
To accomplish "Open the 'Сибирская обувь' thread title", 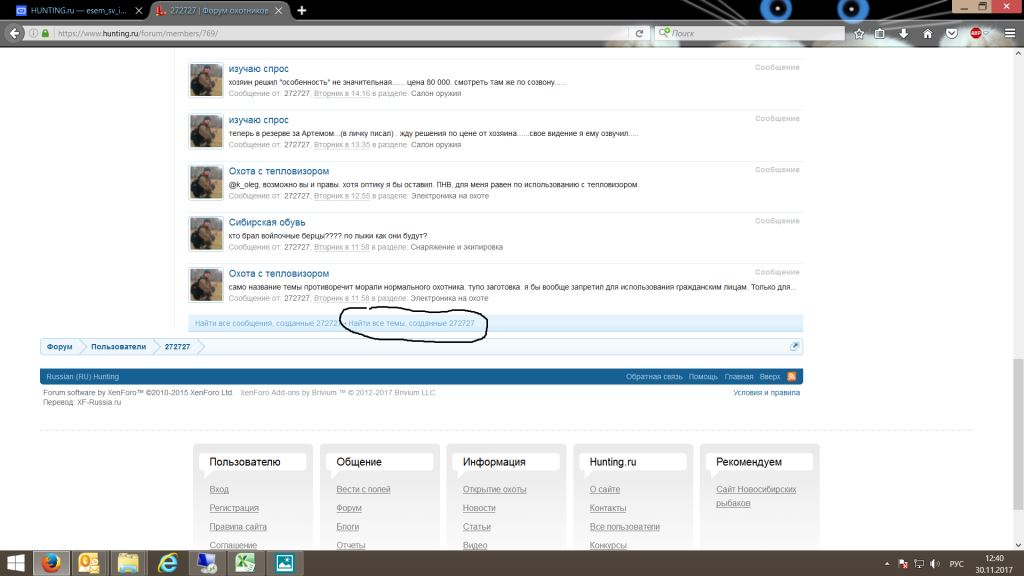I will tap(266, 222).
